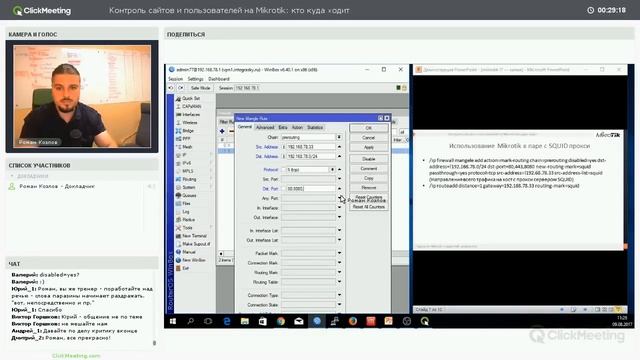
Task: Expand the Routing Table field
Action: pyautogui.click(x=339, y=282)
